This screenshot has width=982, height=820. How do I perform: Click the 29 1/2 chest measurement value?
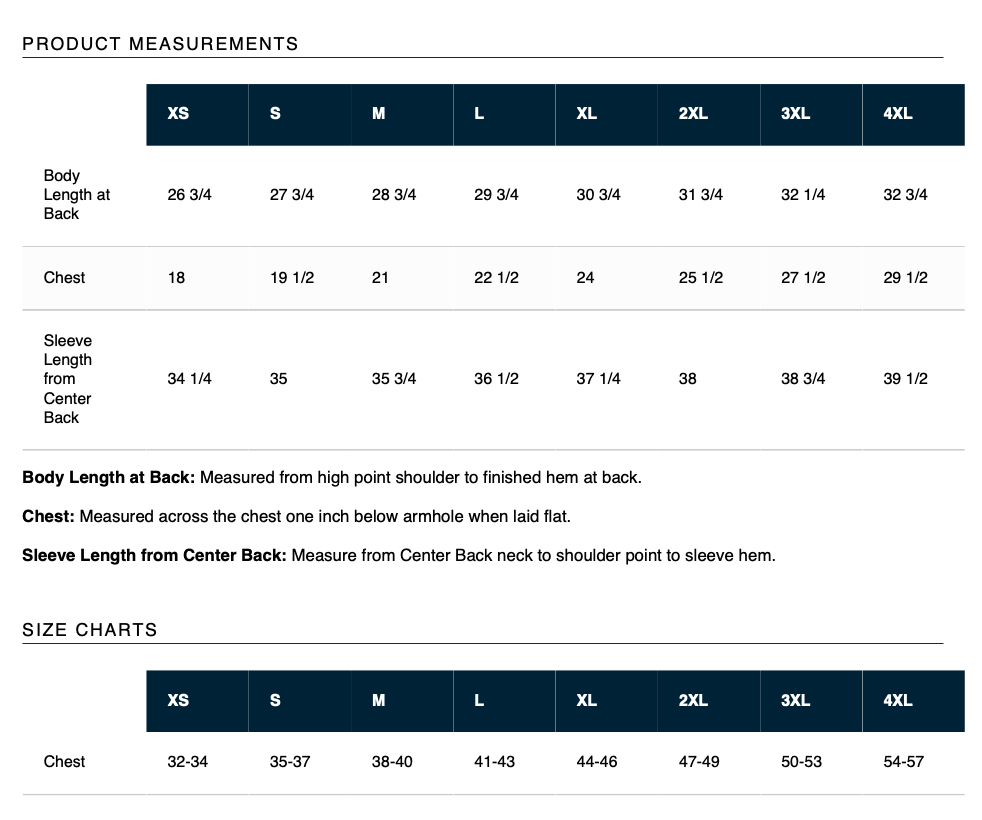pos(905,278)
